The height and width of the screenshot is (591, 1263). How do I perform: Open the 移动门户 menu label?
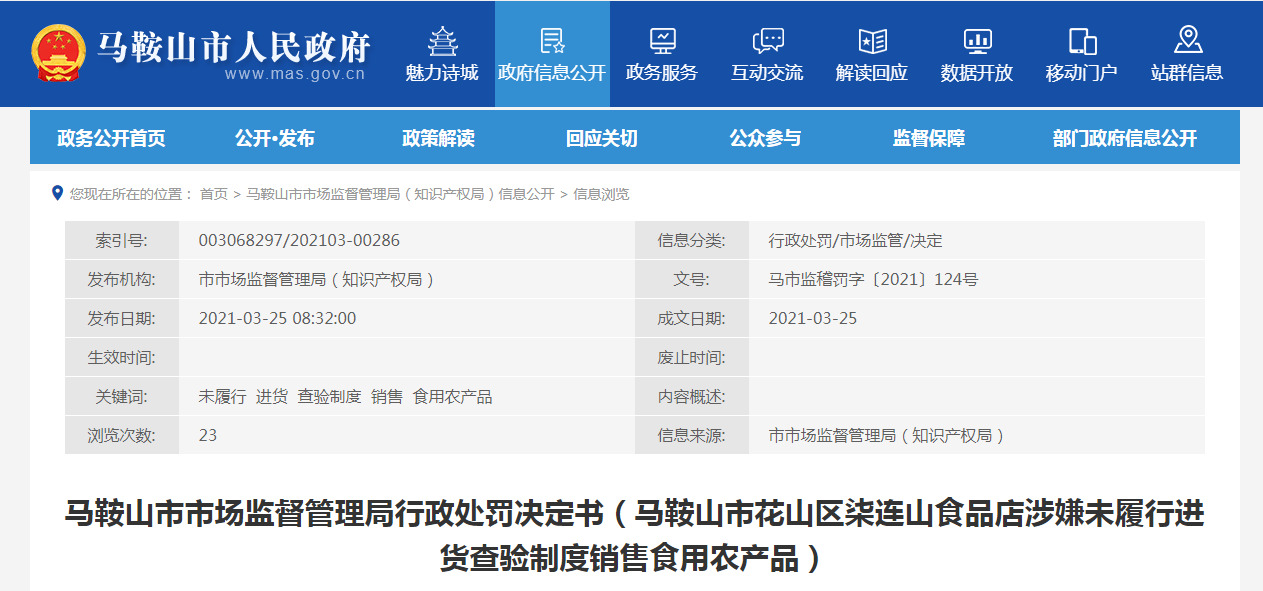click(1082, 73)
